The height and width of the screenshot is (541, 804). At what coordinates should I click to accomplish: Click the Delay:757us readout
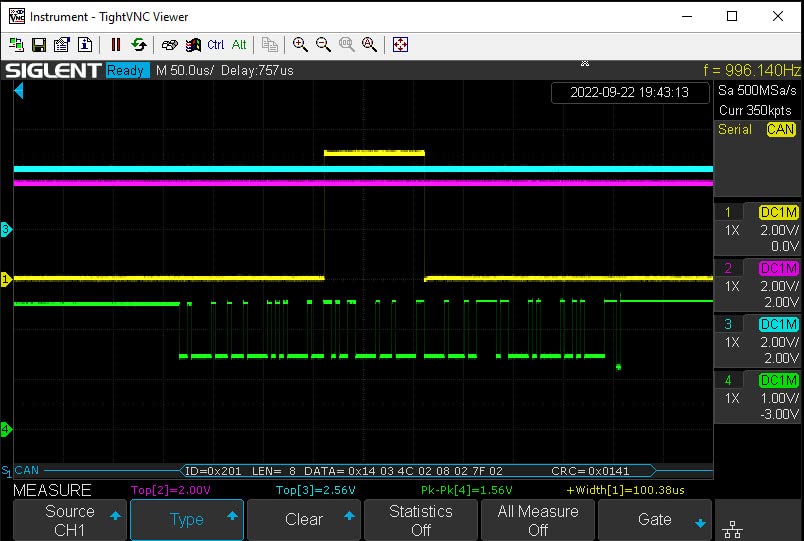(x=257, y=70)
